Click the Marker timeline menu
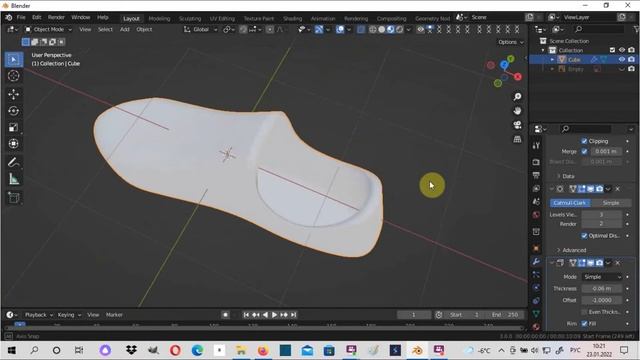640x360 pixels. click(x=114, y=315)
